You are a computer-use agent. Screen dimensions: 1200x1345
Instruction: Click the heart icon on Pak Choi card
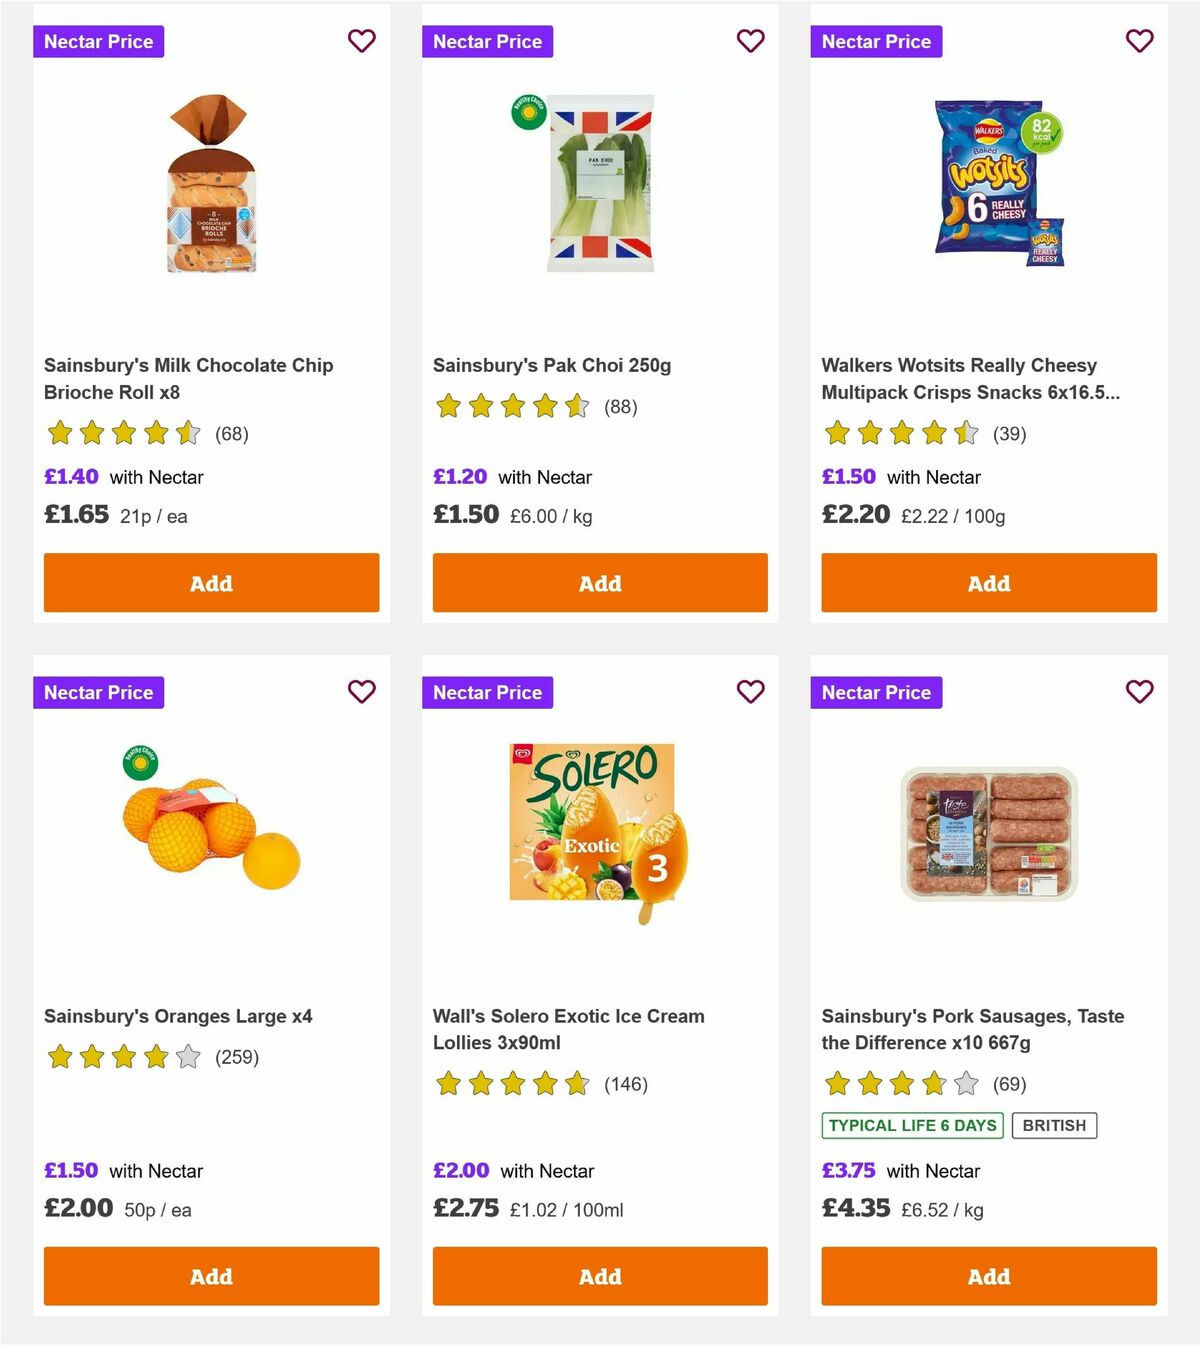750,41
